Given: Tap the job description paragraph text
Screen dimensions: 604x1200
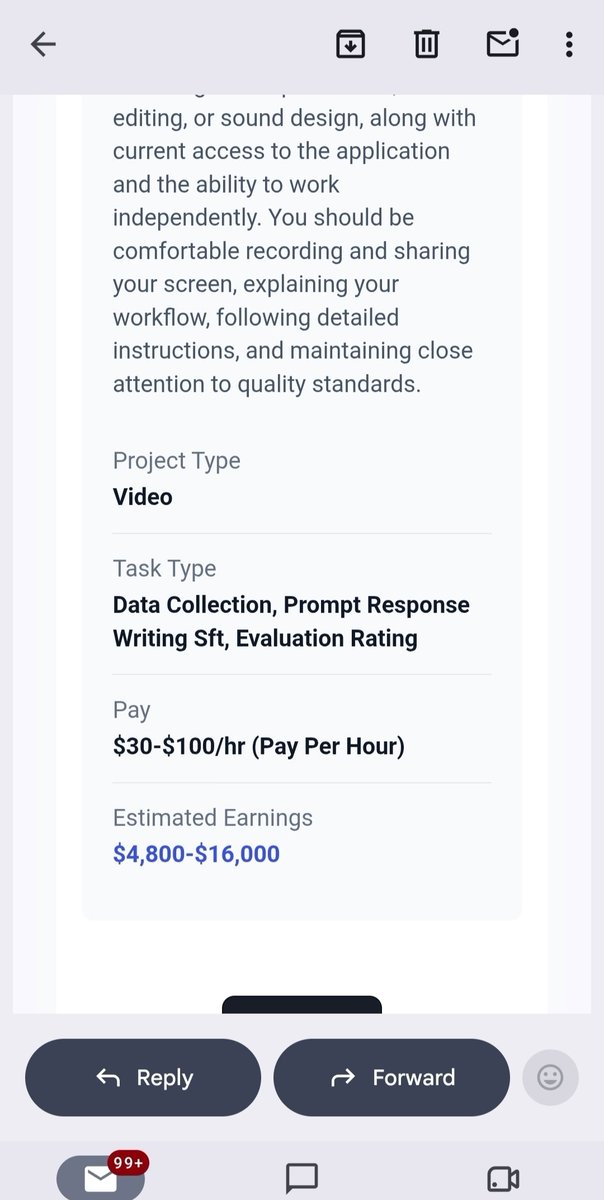Looking at the screenshot, I should (x=293, y=250).
